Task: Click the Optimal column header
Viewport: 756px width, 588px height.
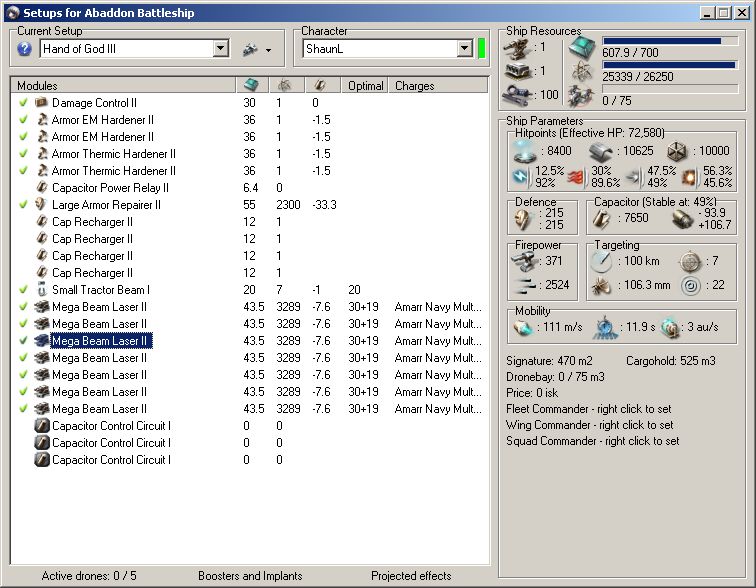Action: coord(365,86)
